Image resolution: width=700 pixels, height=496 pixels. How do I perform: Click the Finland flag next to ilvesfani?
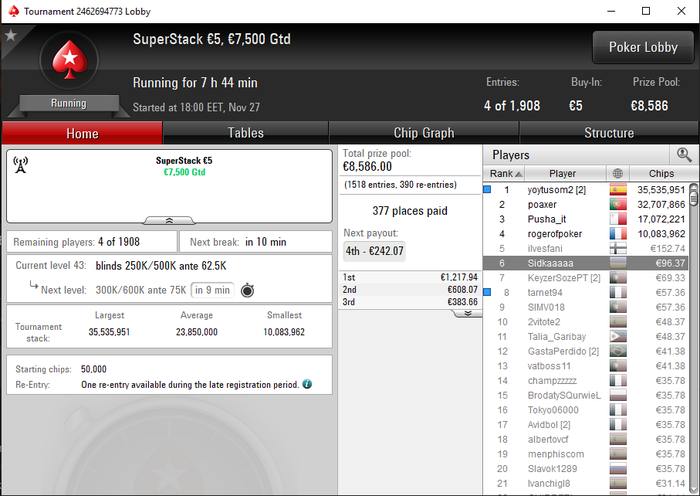tap(618, 249)
